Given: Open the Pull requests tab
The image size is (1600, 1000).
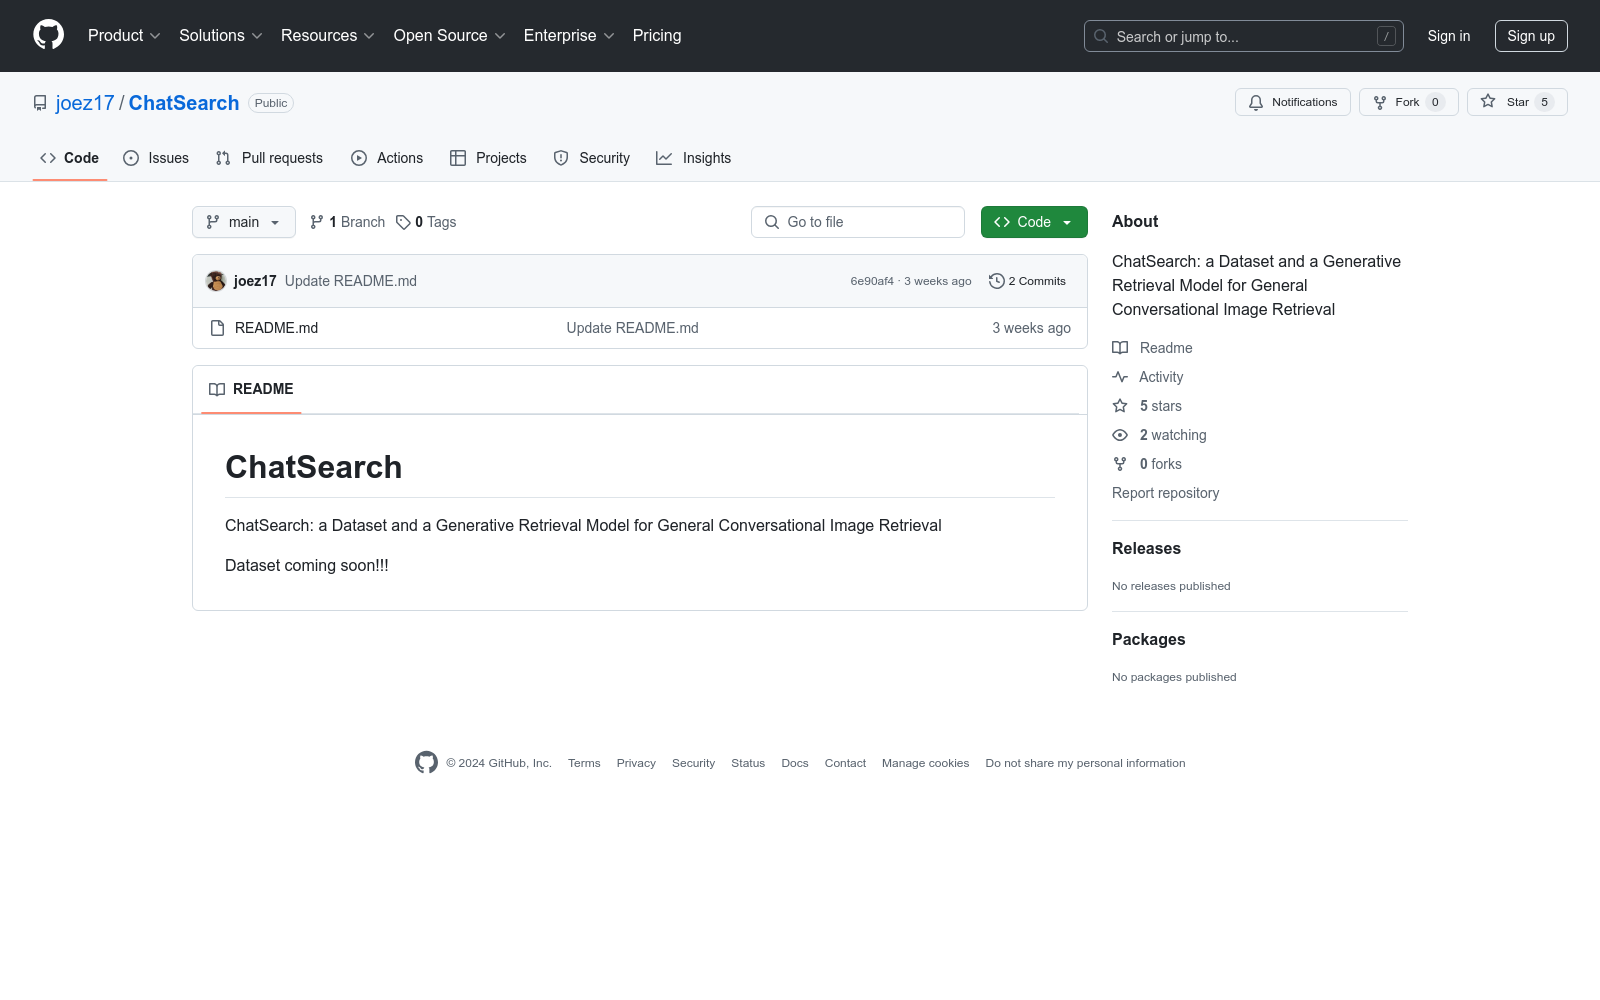Looking at the screenshot, I should 269,158.
